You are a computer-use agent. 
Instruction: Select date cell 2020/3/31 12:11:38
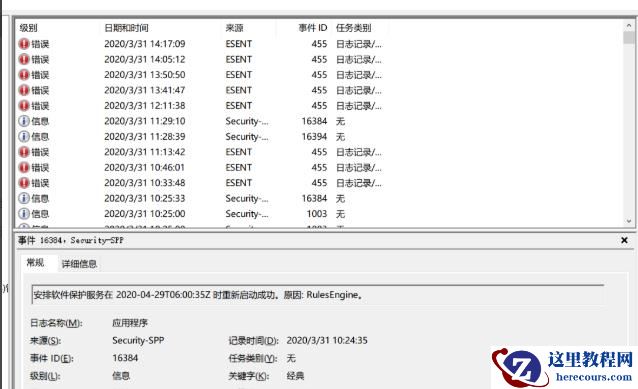[145, 106]
